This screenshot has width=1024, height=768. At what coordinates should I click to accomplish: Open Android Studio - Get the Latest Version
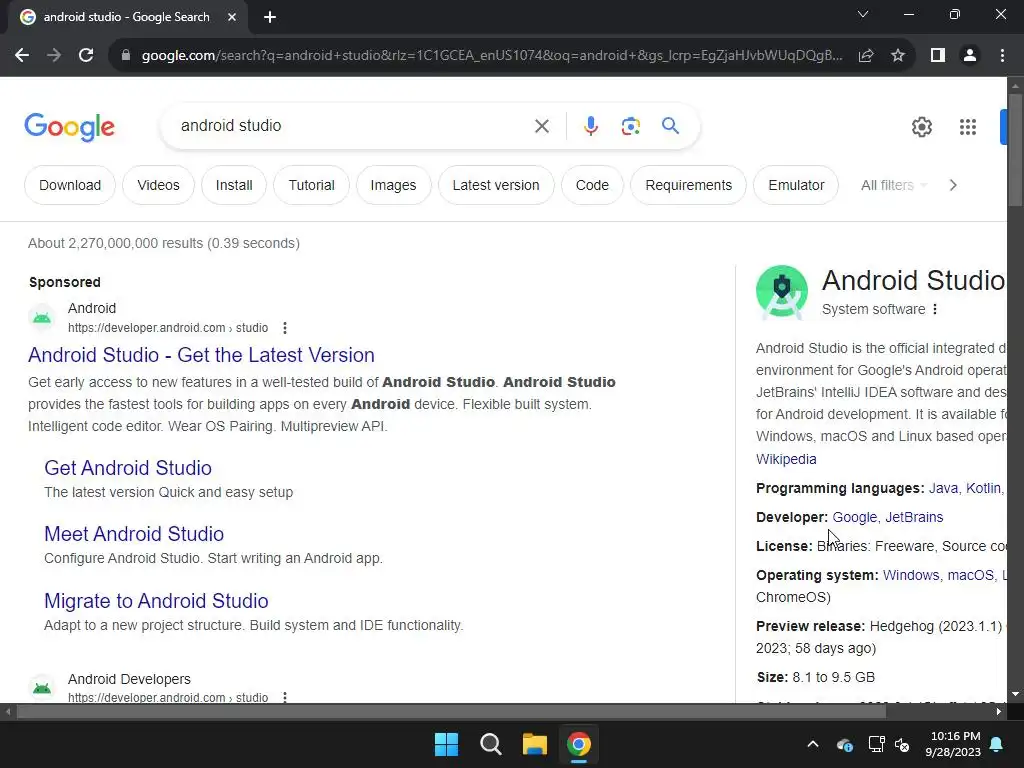pos(201,355)
